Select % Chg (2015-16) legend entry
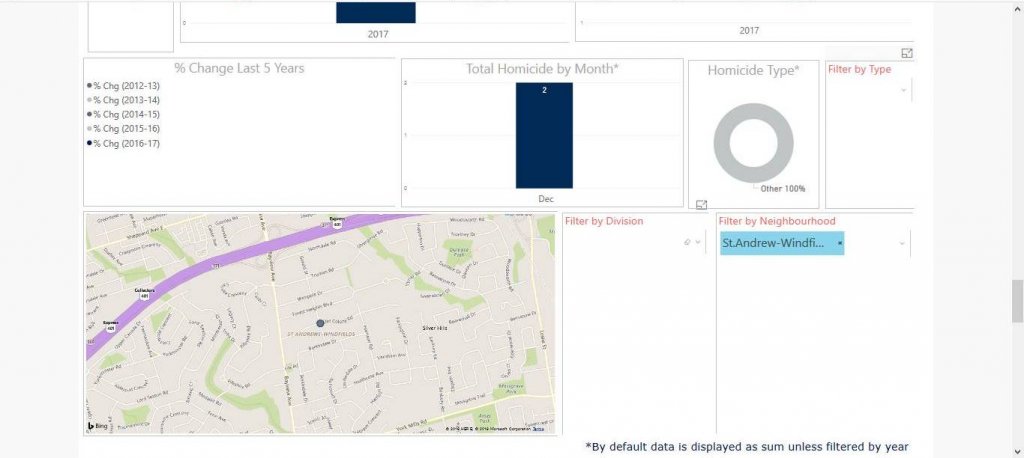This screenshot has width=1024, height=458. click(x=125, y=129)
